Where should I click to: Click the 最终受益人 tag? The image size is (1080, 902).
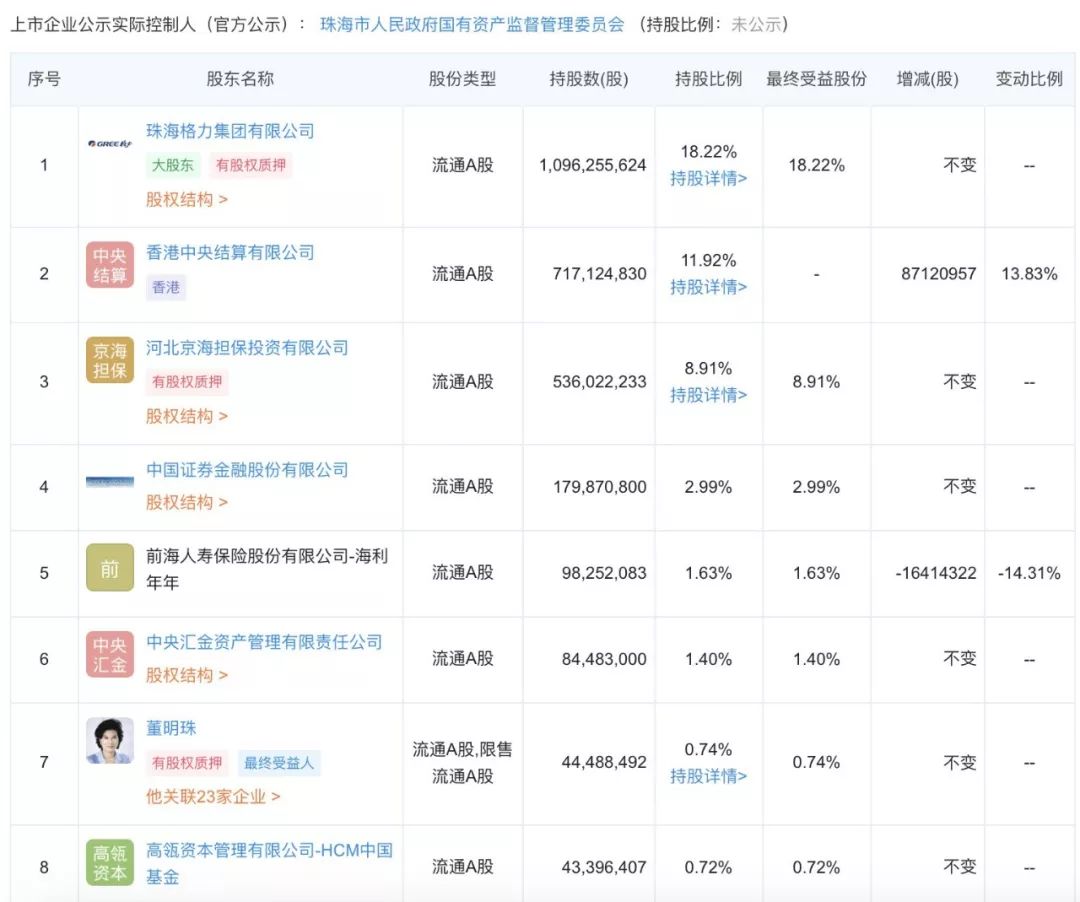click(279, 763)
